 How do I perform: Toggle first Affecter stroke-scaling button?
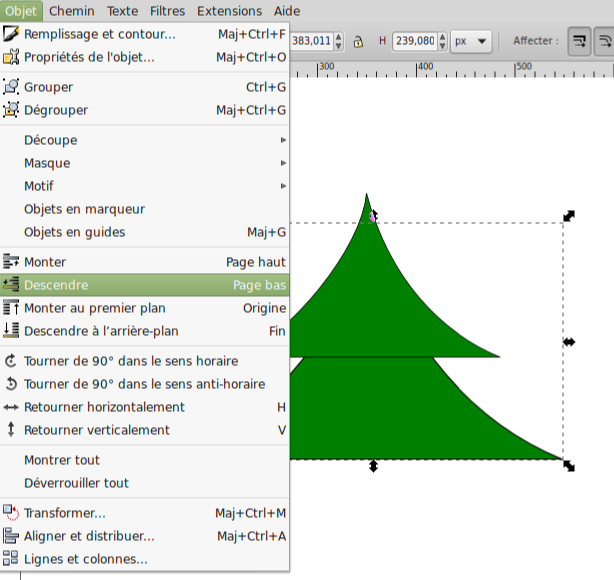click(579, 41)
